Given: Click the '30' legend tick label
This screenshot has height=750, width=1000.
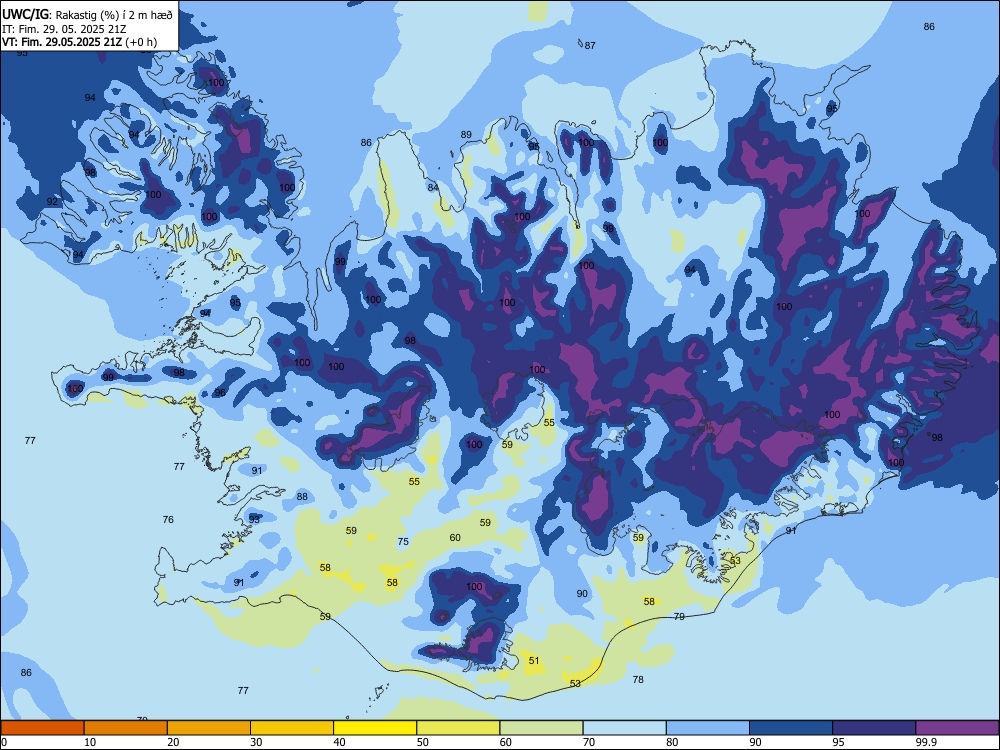Looking at the screenshot, I should tap(256, 742).
